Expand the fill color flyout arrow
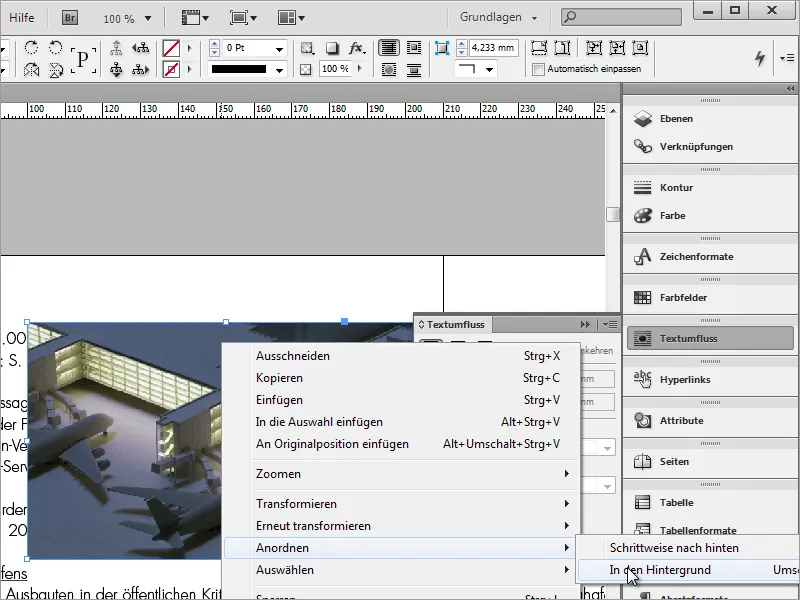Image resolution: width=800 pixels, height=600 pixels. pos(190,48)
